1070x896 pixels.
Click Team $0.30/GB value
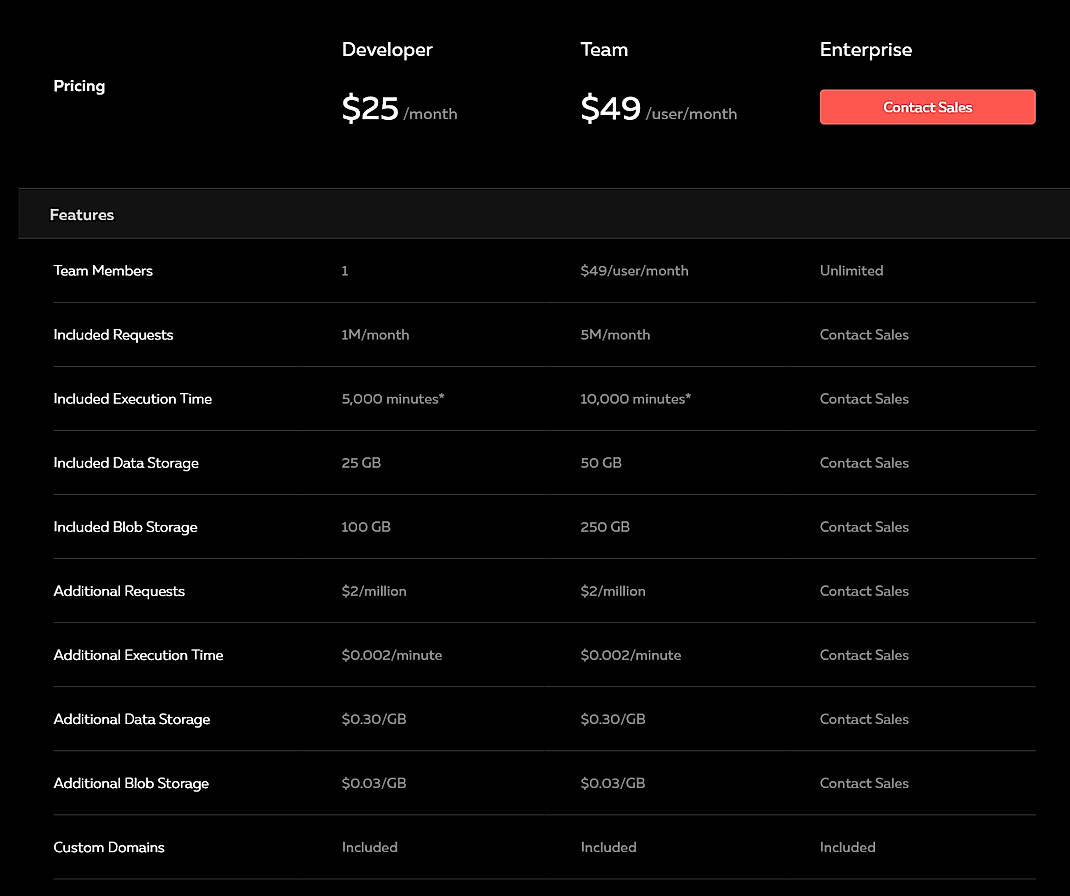pyautogui.click(x=613, y=720)
